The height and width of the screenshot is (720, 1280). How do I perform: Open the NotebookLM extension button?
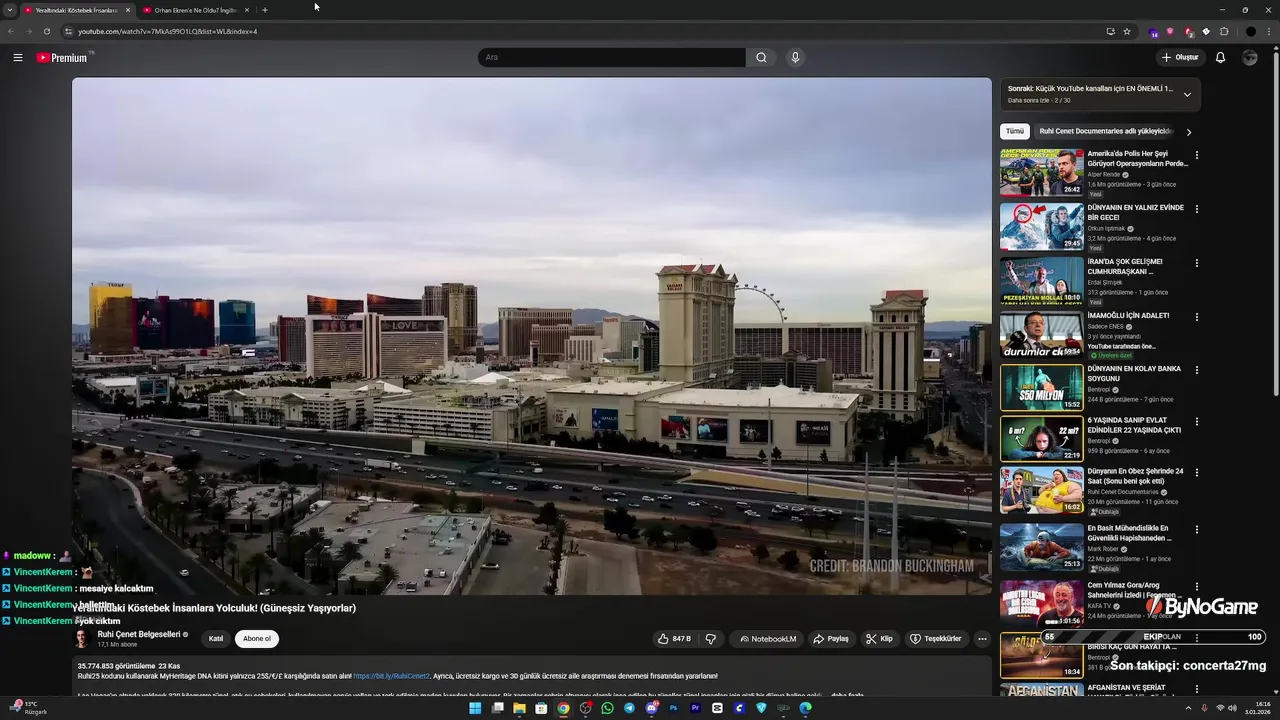(x=768, y=639)
